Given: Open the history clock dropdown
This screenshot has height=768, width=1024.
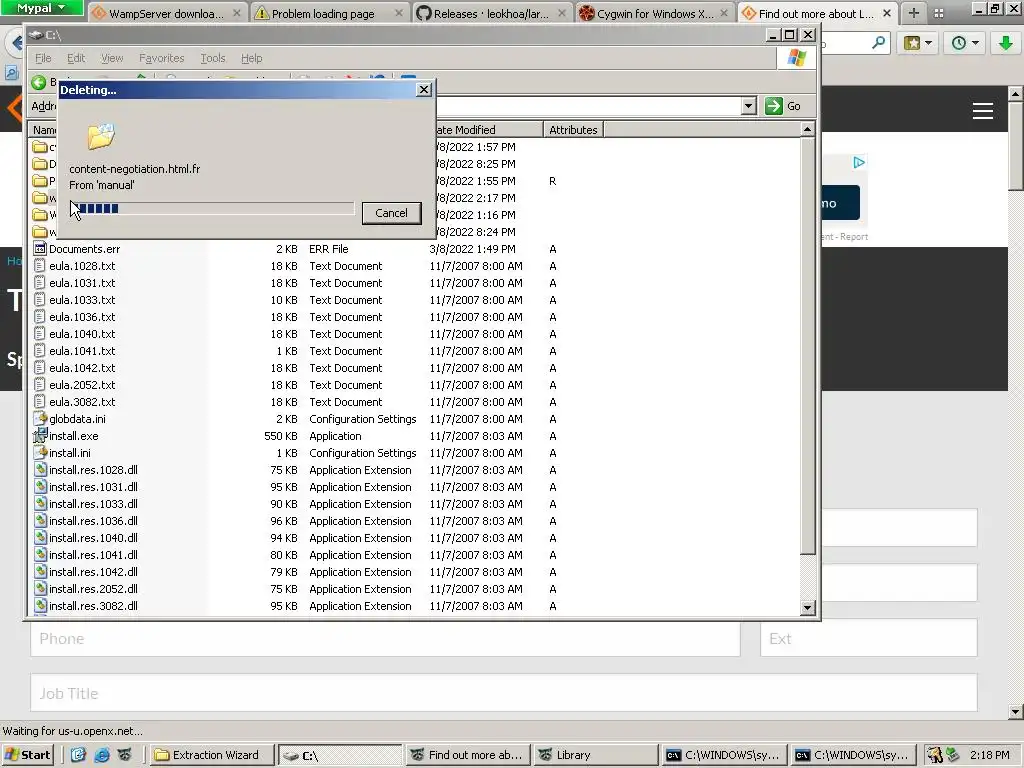Looking at the screenshot, I should coord(965,43).
